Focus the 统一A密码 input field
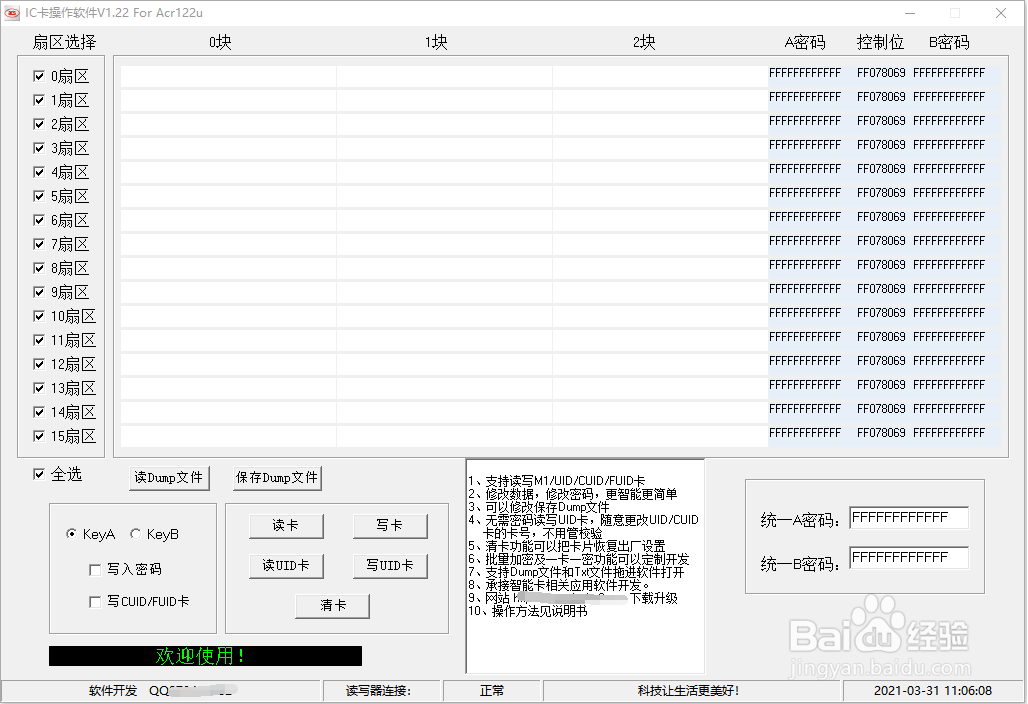Viewport: 1028px width, 704px height. click(x=909, y=518)
